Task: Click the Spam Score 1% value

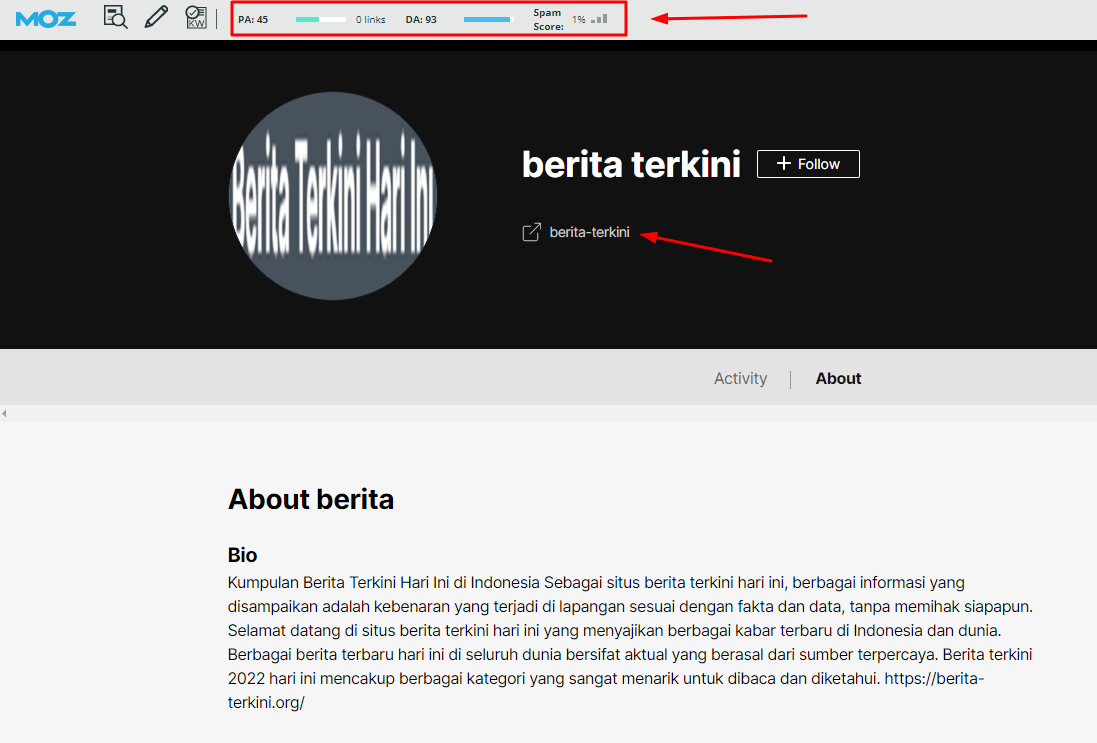Action: (579, 20)
